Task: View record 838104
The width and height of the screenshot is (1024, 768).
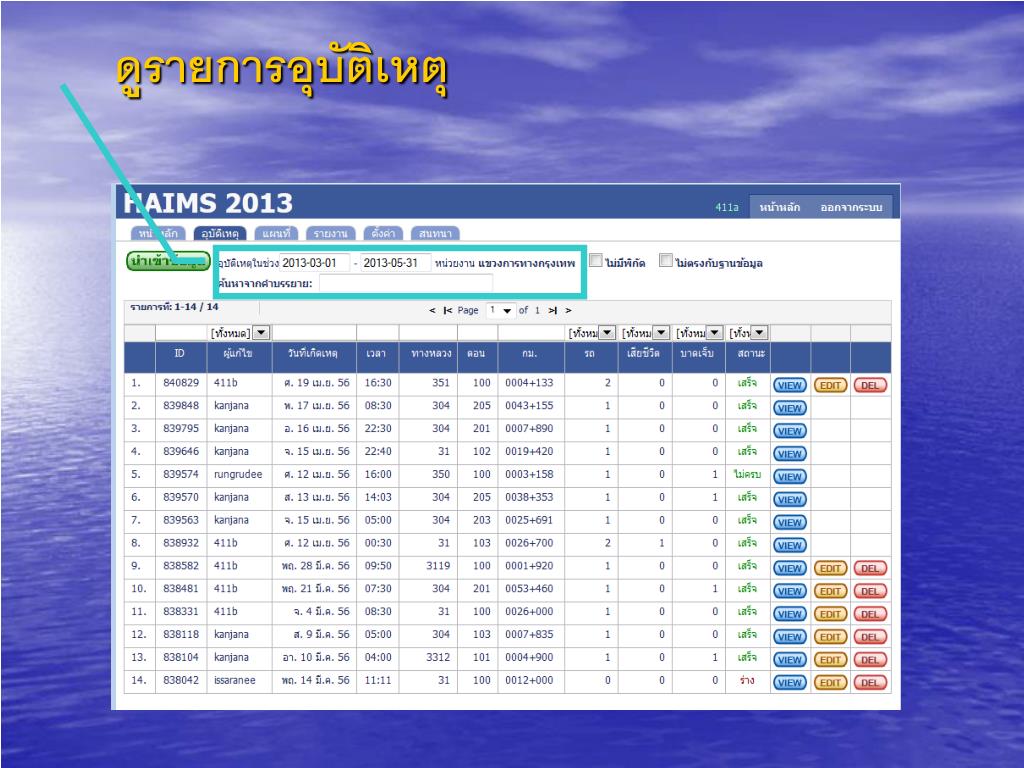Action: (790, 660)
